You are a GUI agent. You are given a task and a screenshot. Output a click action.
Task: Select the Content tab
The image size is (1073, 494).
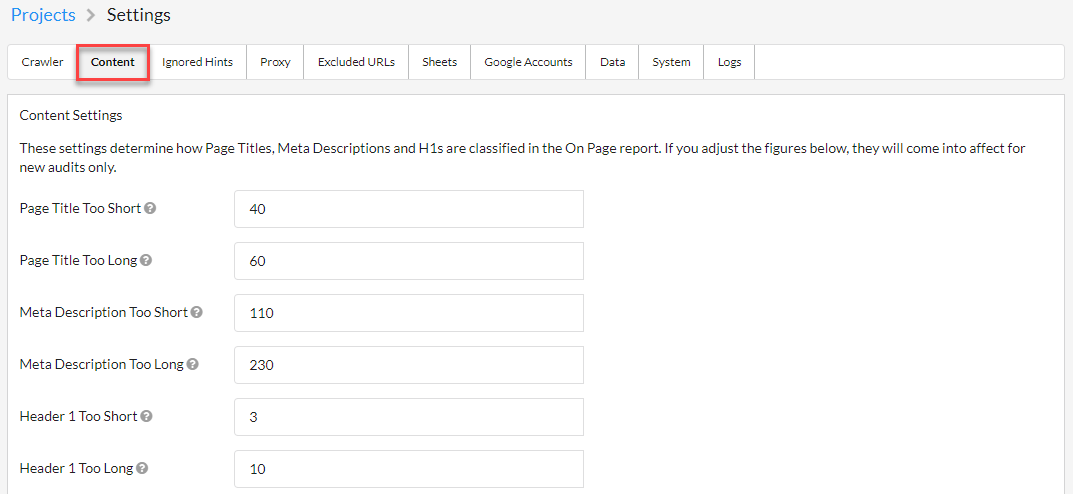(113, 62)
